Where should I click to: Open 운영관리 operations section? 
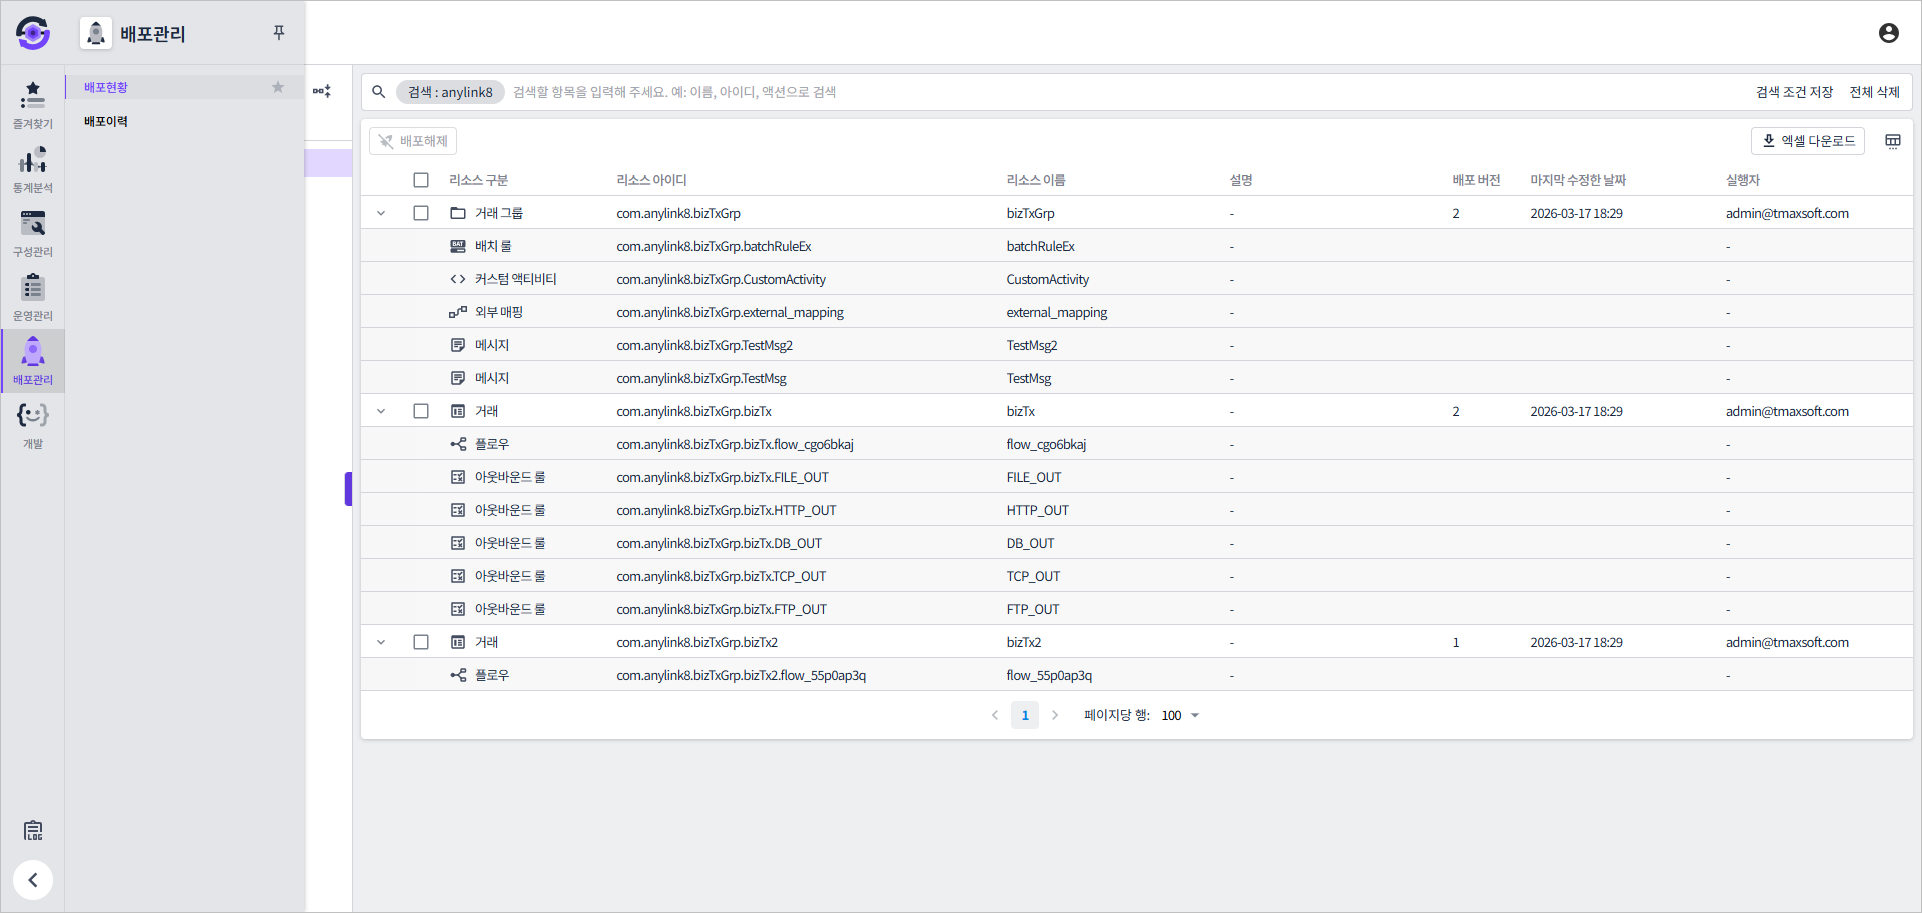(33, 297)
